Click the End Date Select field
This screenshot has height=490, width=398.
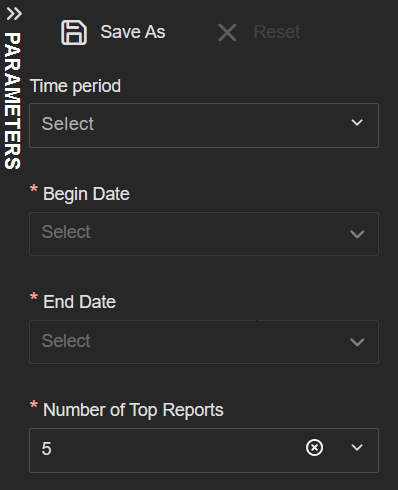point(204,342)
